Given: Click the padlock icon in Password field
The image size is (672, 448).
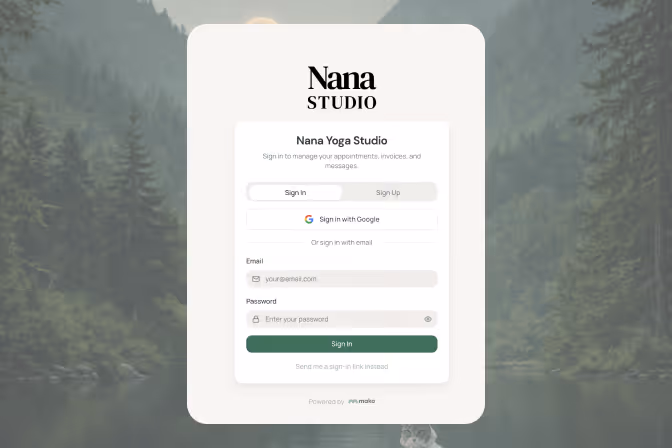Looking at the screenshot, I should pos(256,319).
